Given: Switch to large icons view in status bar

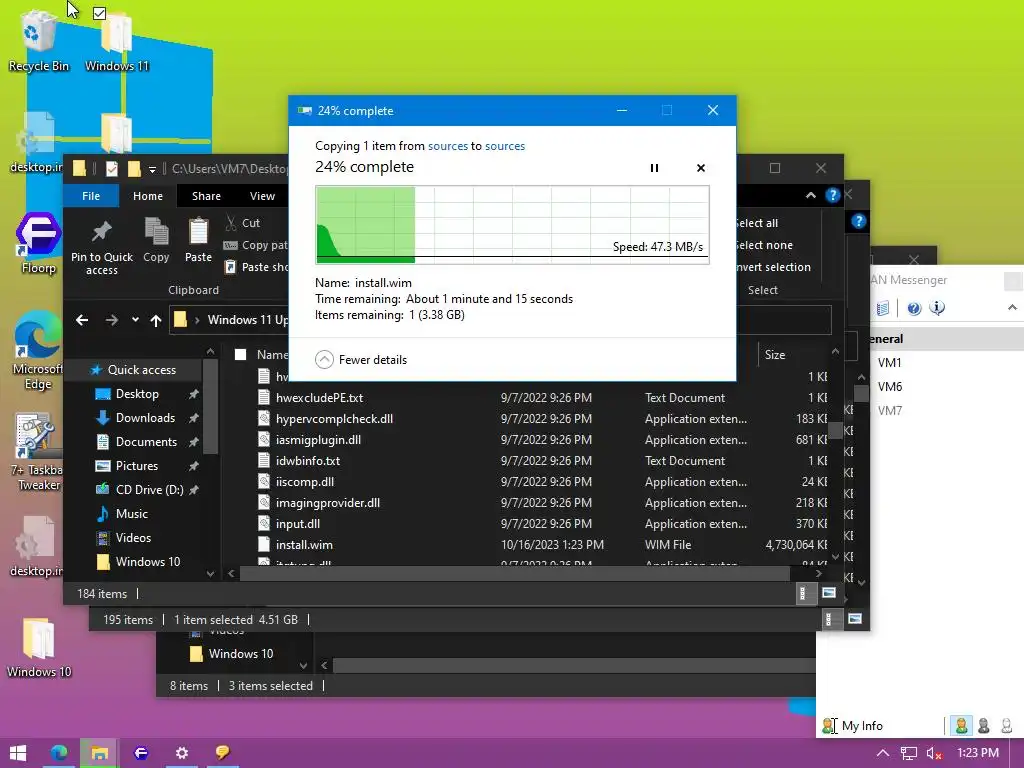Looking at the screenshot, I should pos(829,593).
